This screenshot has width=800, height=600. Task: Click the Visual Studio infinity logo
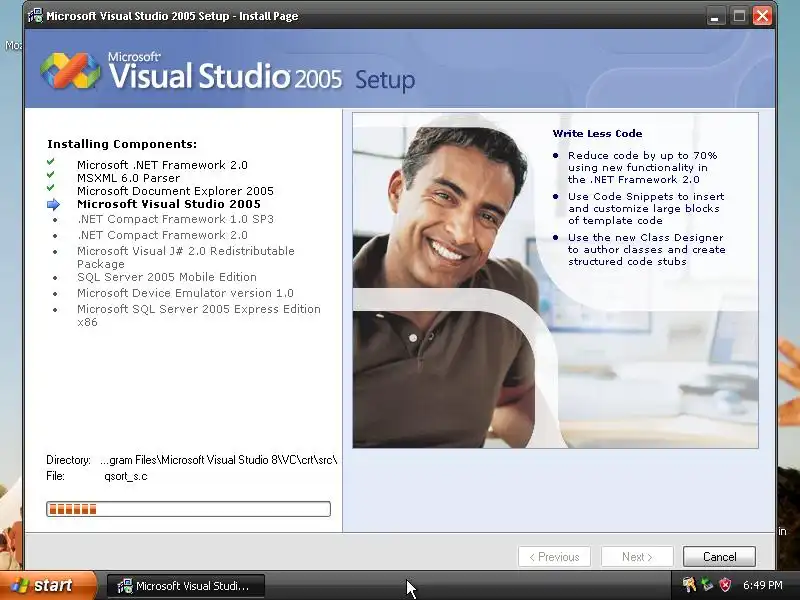coord(70,70)
